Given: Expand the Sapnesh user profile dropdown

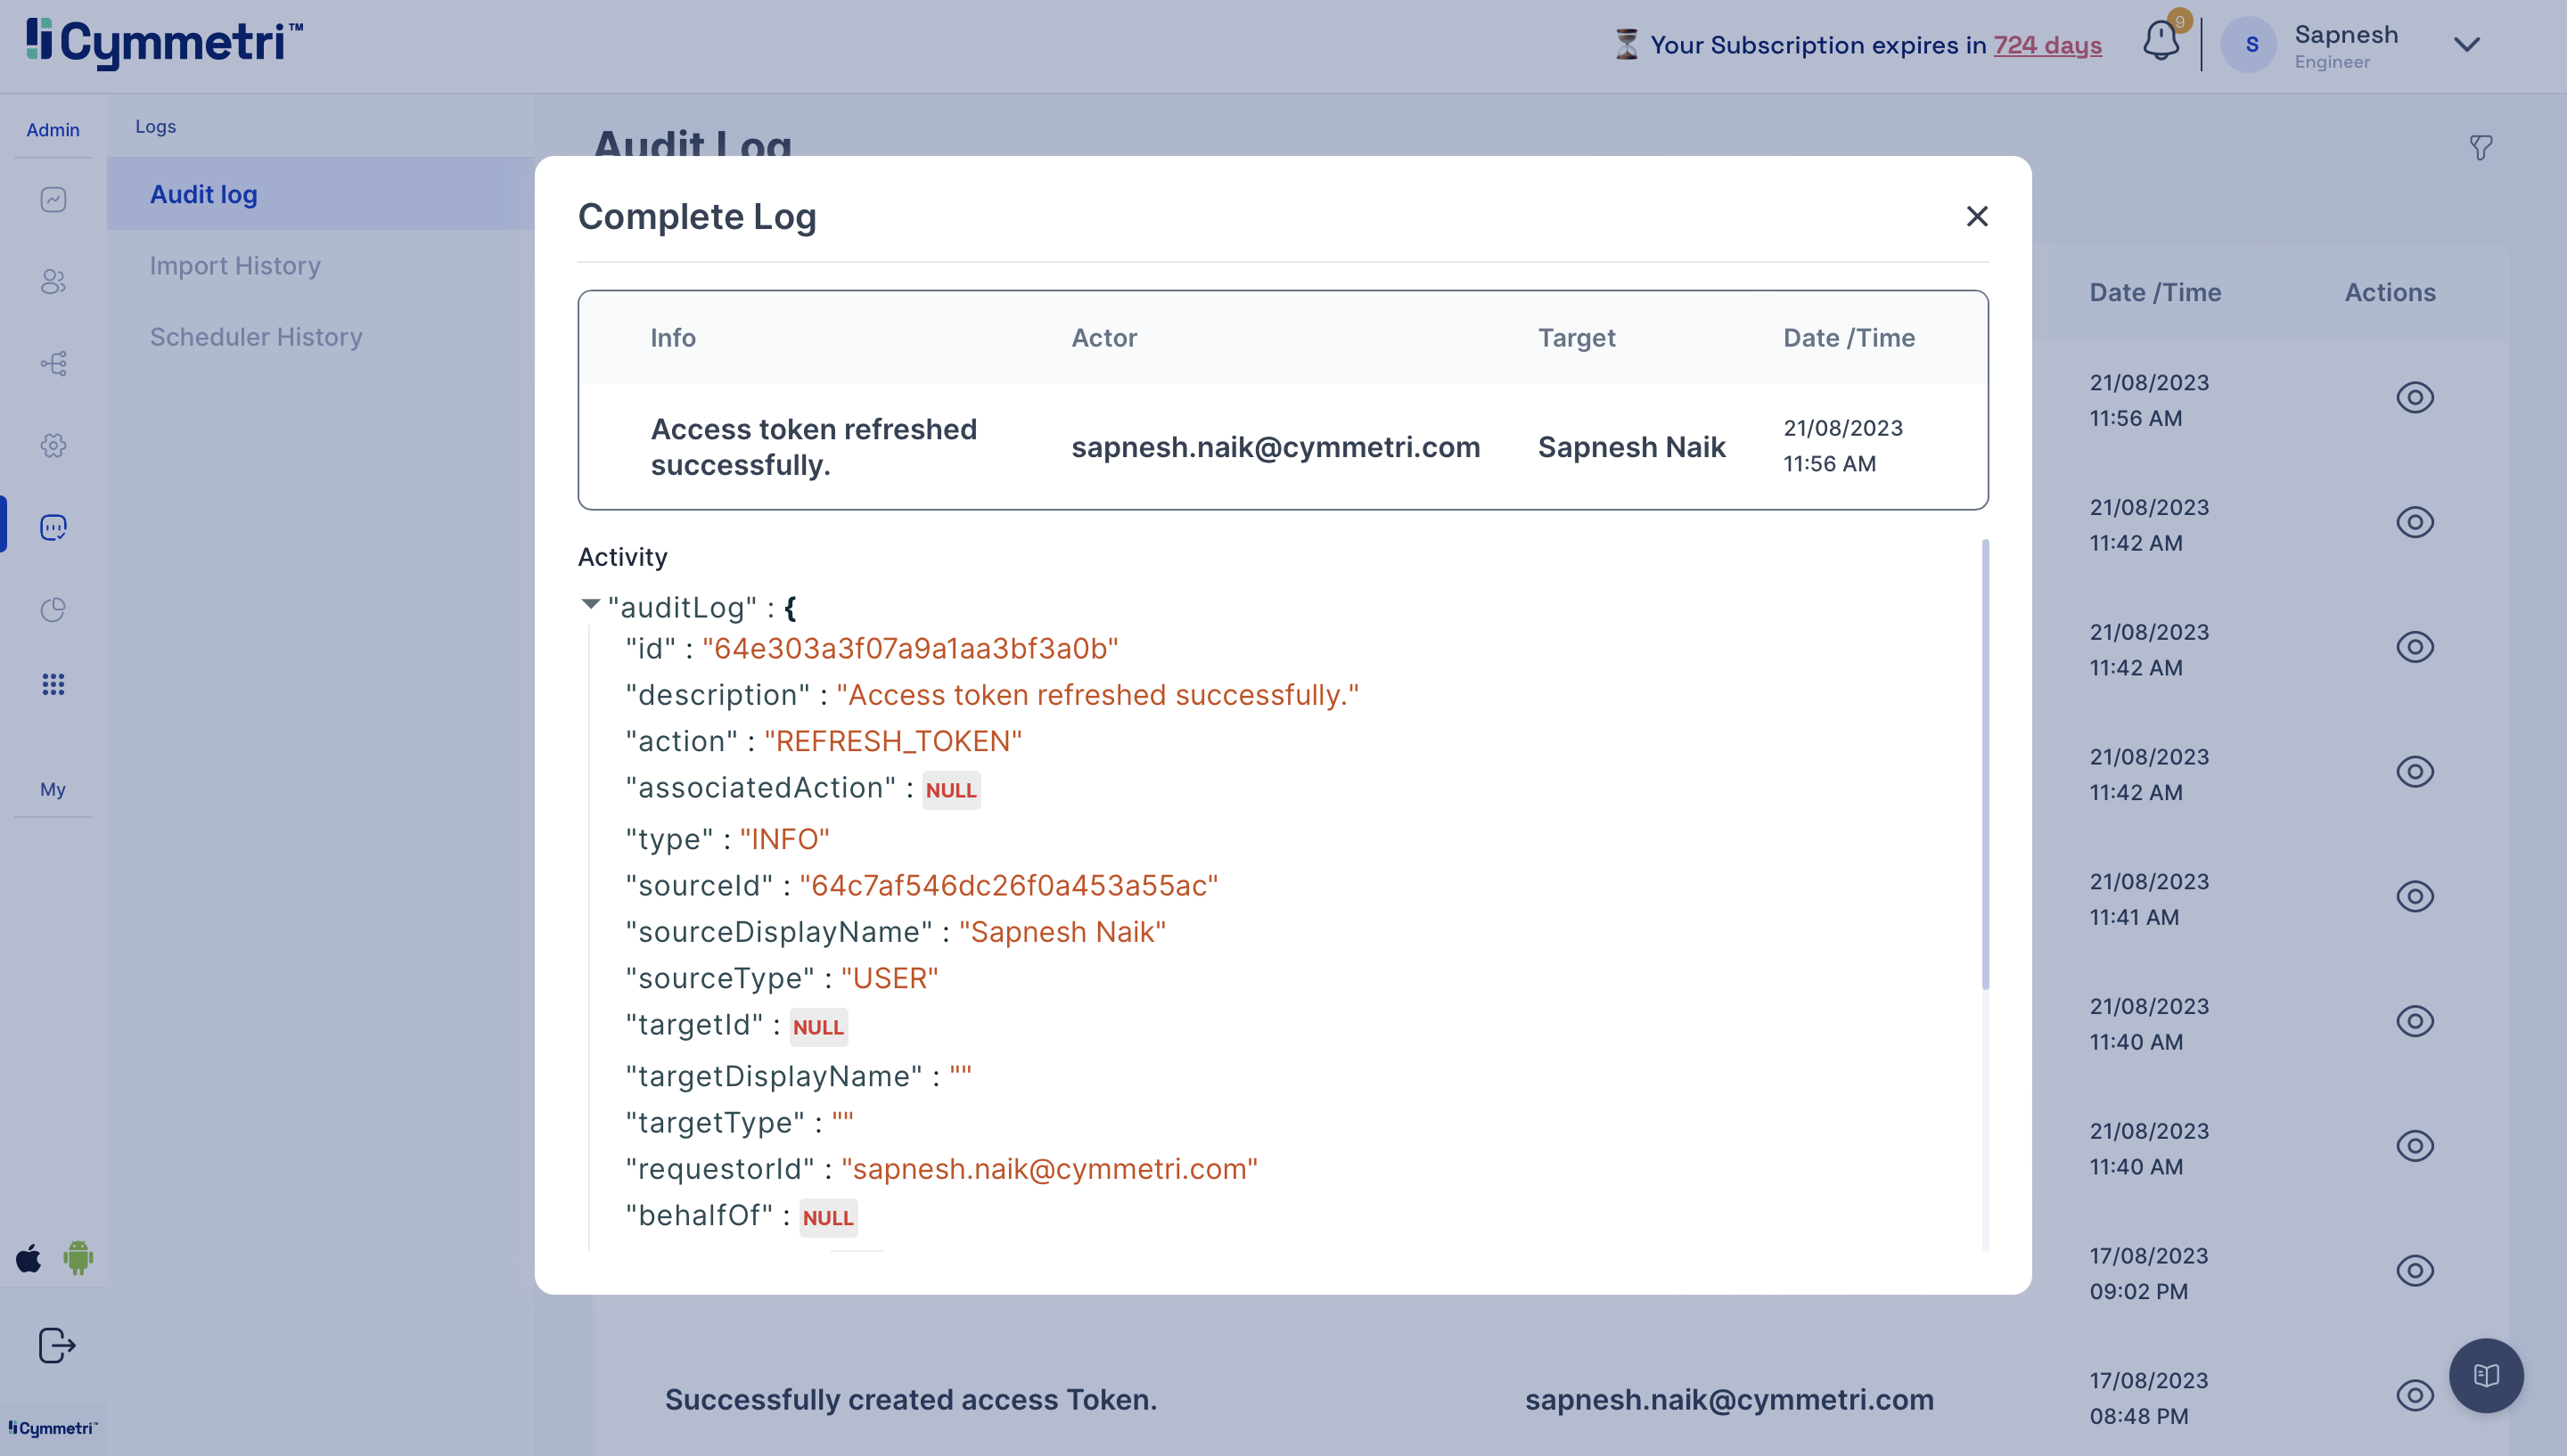Looking at the screenshot, I should [x=2466, y=44].
